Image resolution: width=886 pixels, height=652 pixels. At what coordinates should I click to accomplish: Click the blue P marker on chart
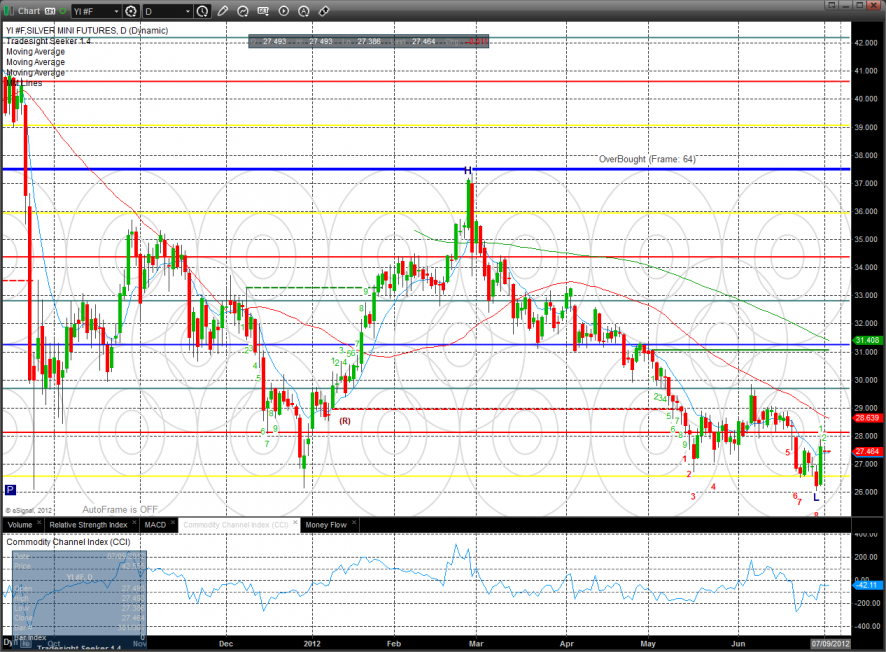pos(10,490)
